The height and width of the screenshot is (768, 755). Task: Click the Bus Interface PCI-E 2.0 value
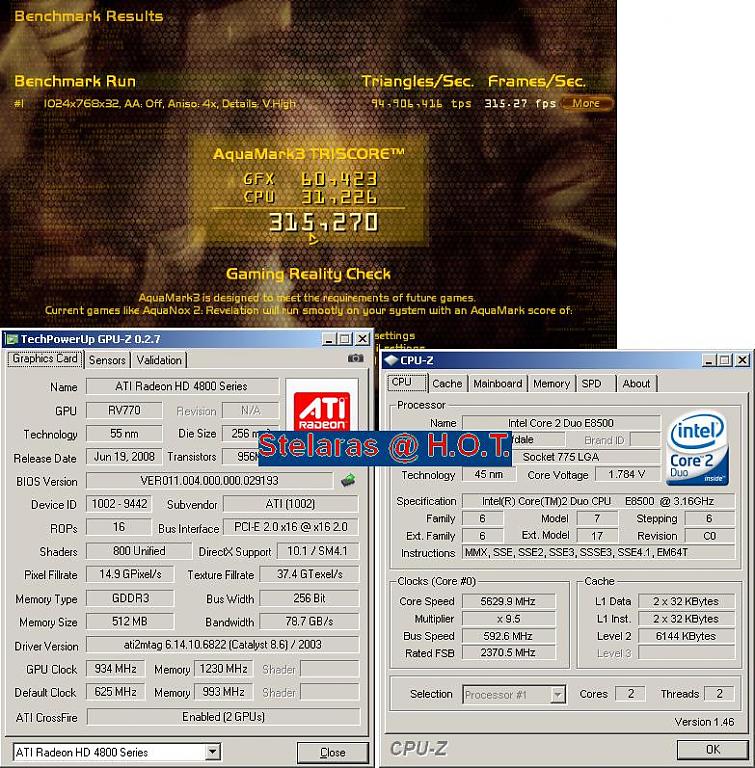(x=291, y=528)
